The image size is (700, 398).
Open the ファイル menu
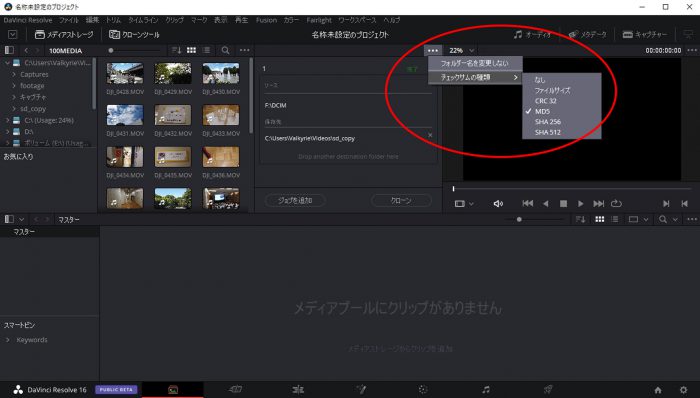69,20
